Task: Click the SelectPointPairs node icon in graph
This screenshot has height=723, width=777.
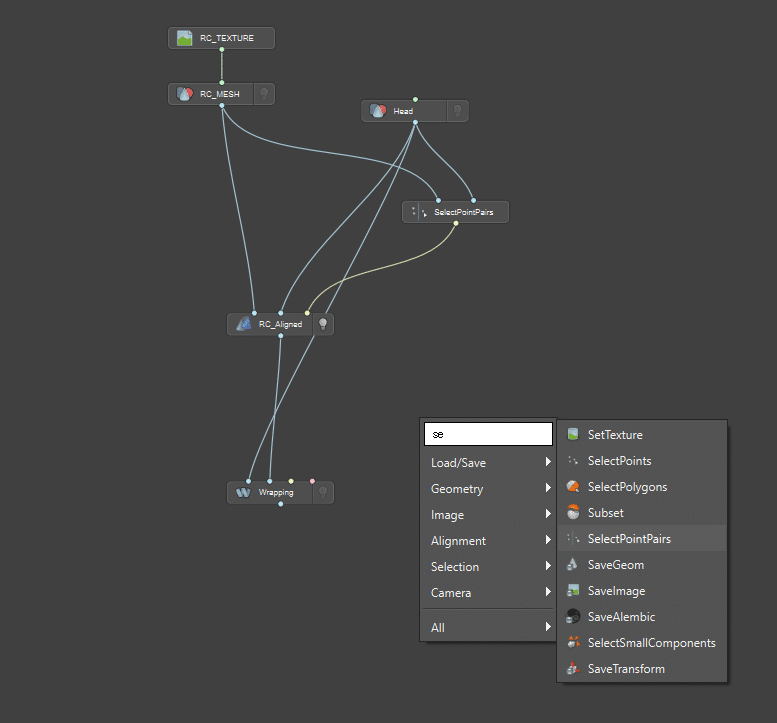Action: [419, 212]
